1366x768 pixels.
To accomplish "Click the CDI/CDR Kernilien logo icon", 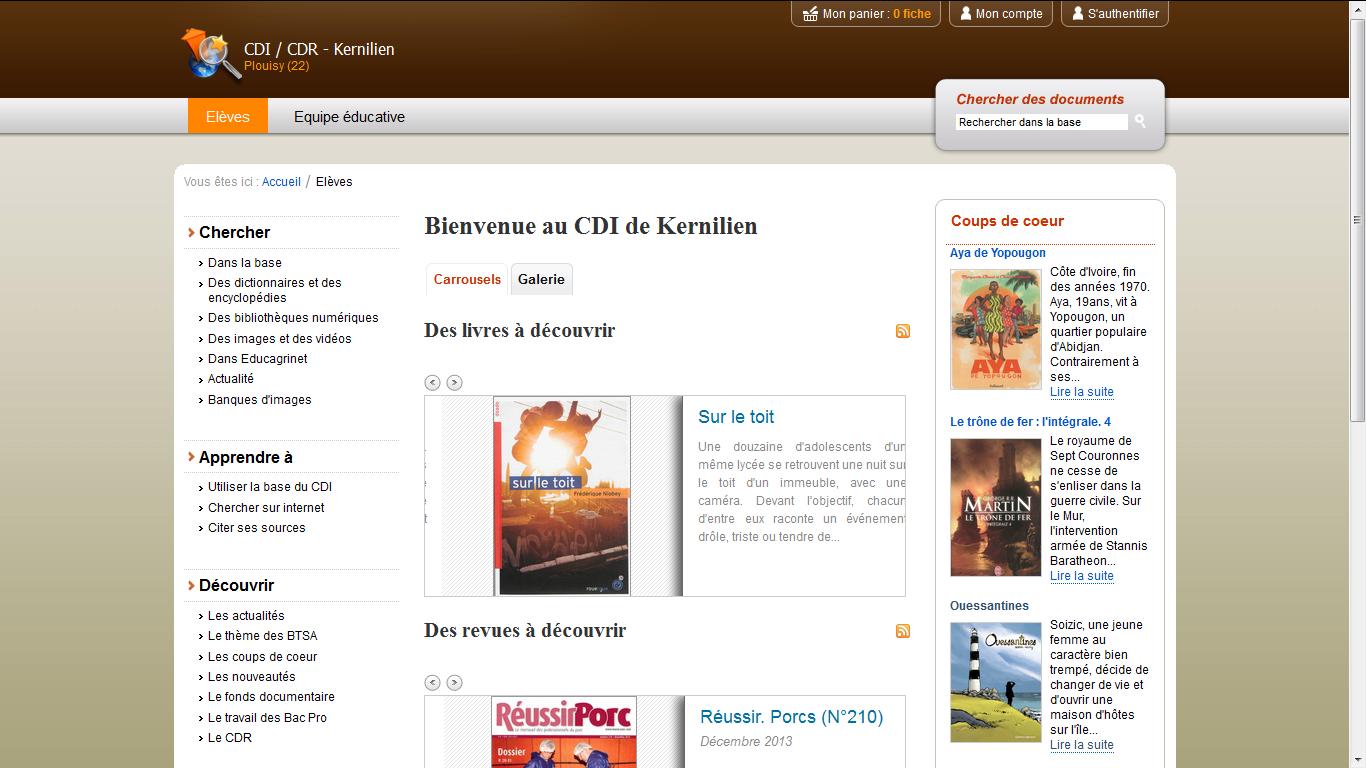I will click(211, 53).
